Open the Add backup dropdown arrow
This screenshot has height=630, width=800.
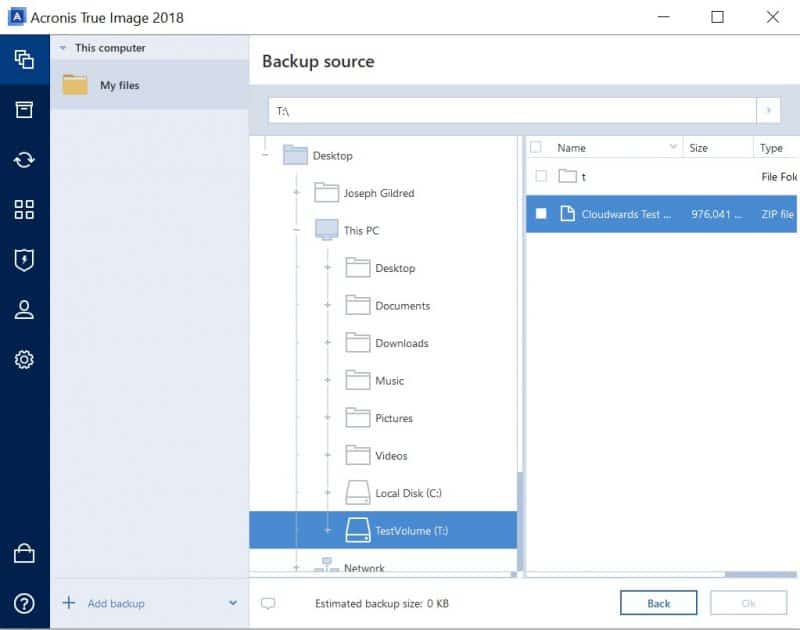pos(233,603)
